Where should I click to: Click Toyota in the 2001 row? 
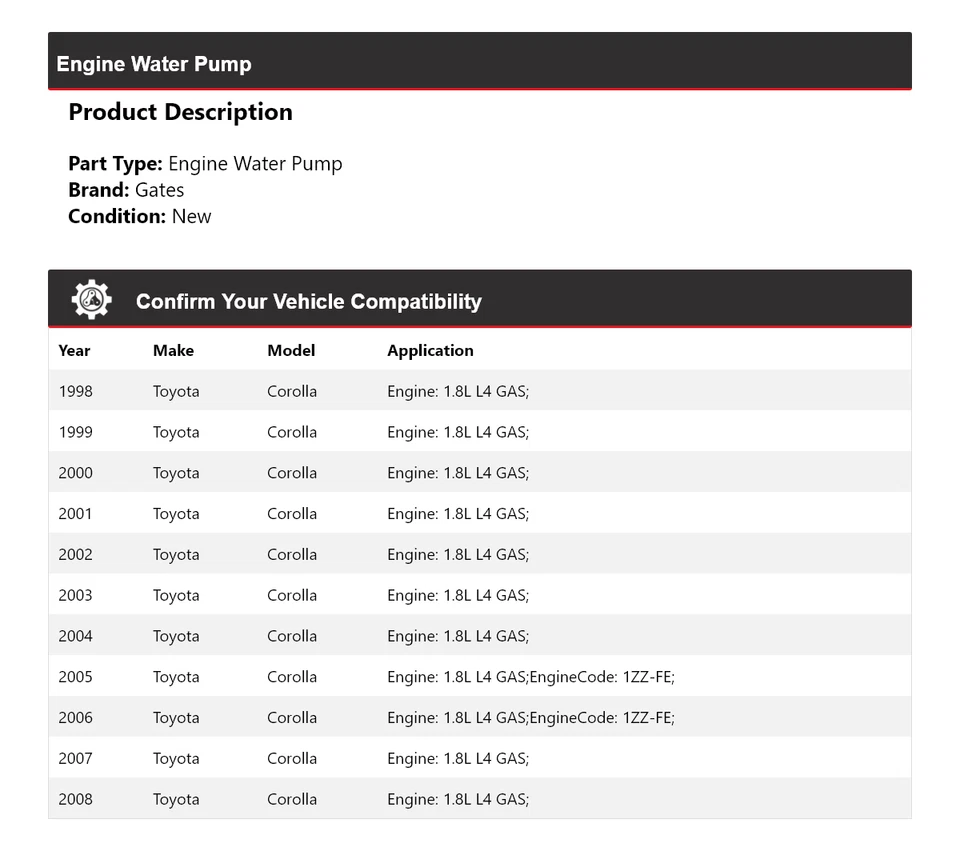tap(176, 514)
